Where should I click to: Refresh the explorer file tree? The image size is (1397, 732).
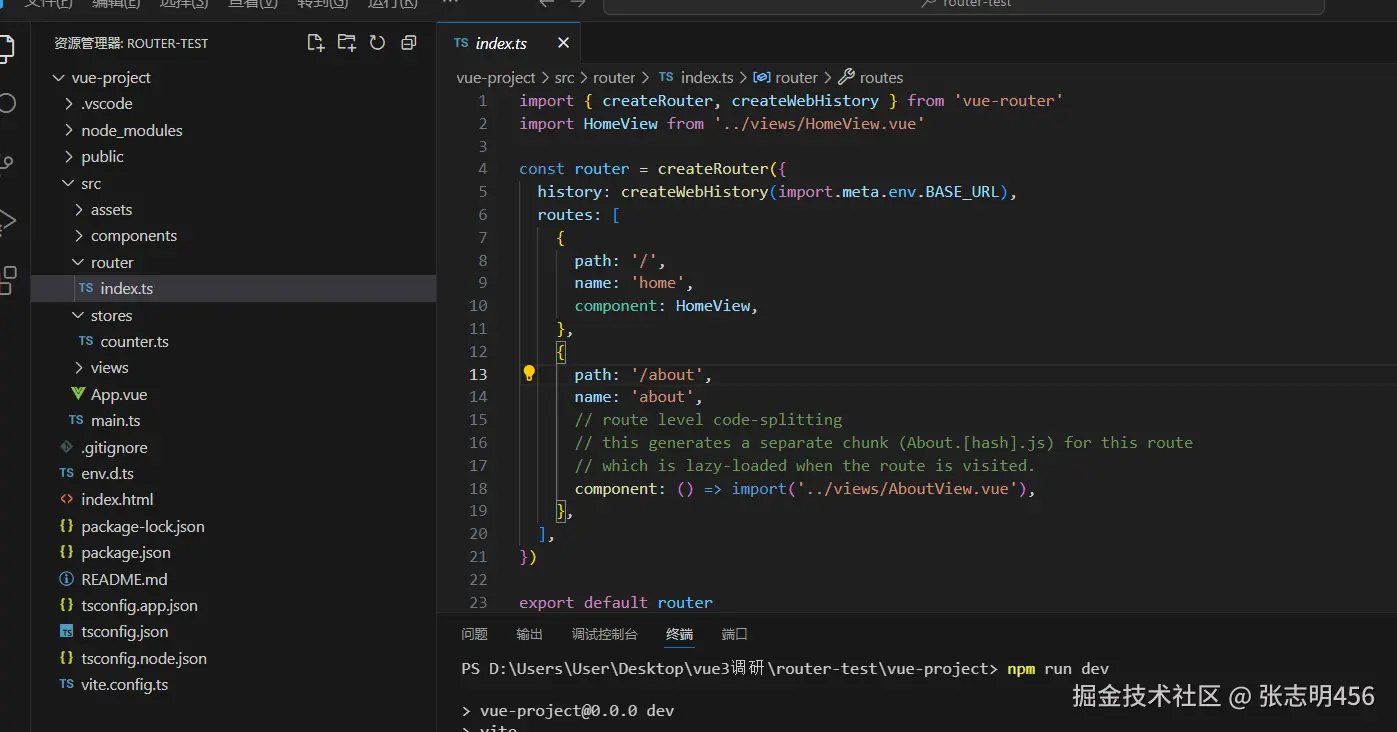pos(377,43)
